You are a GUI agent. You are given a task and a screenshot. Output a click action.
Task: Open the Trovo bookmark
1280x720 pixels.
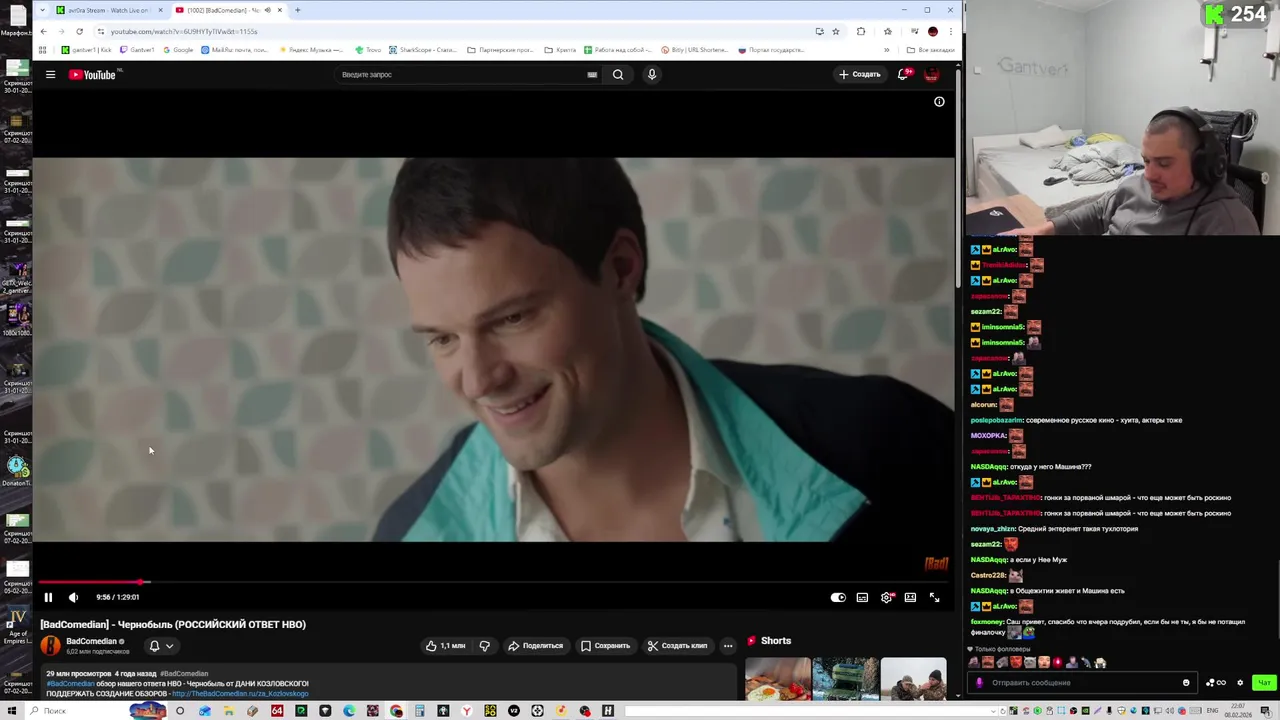[367, 50]
